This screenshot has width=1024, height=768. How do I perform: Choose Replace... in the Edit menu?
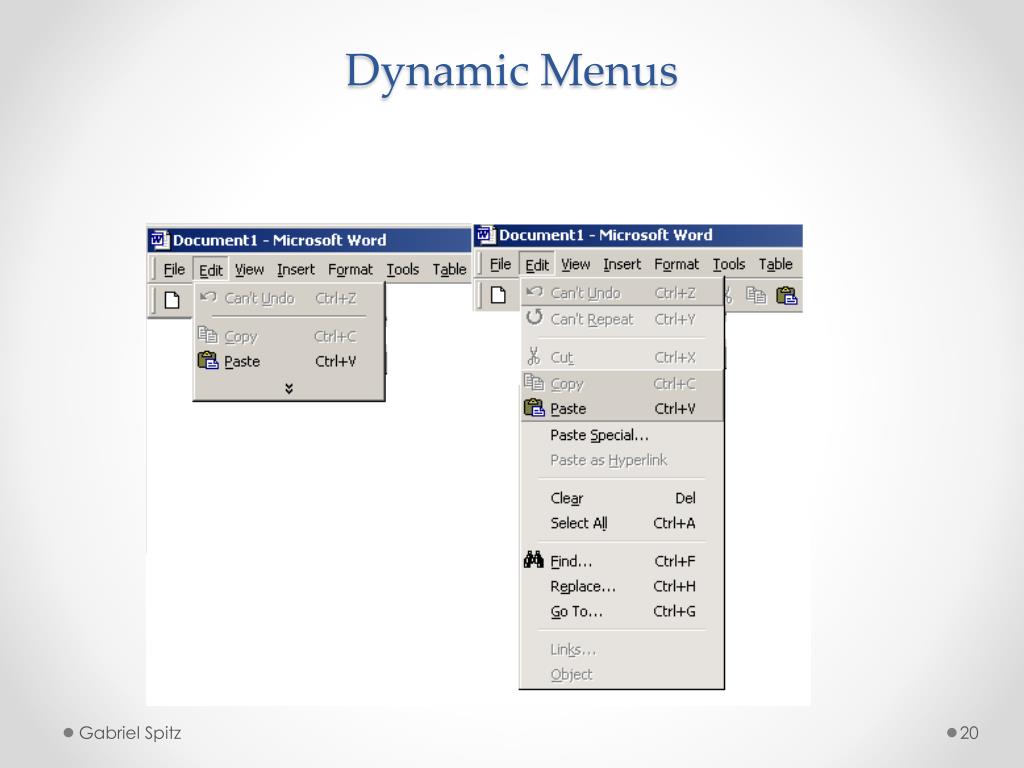coord(622,586)
